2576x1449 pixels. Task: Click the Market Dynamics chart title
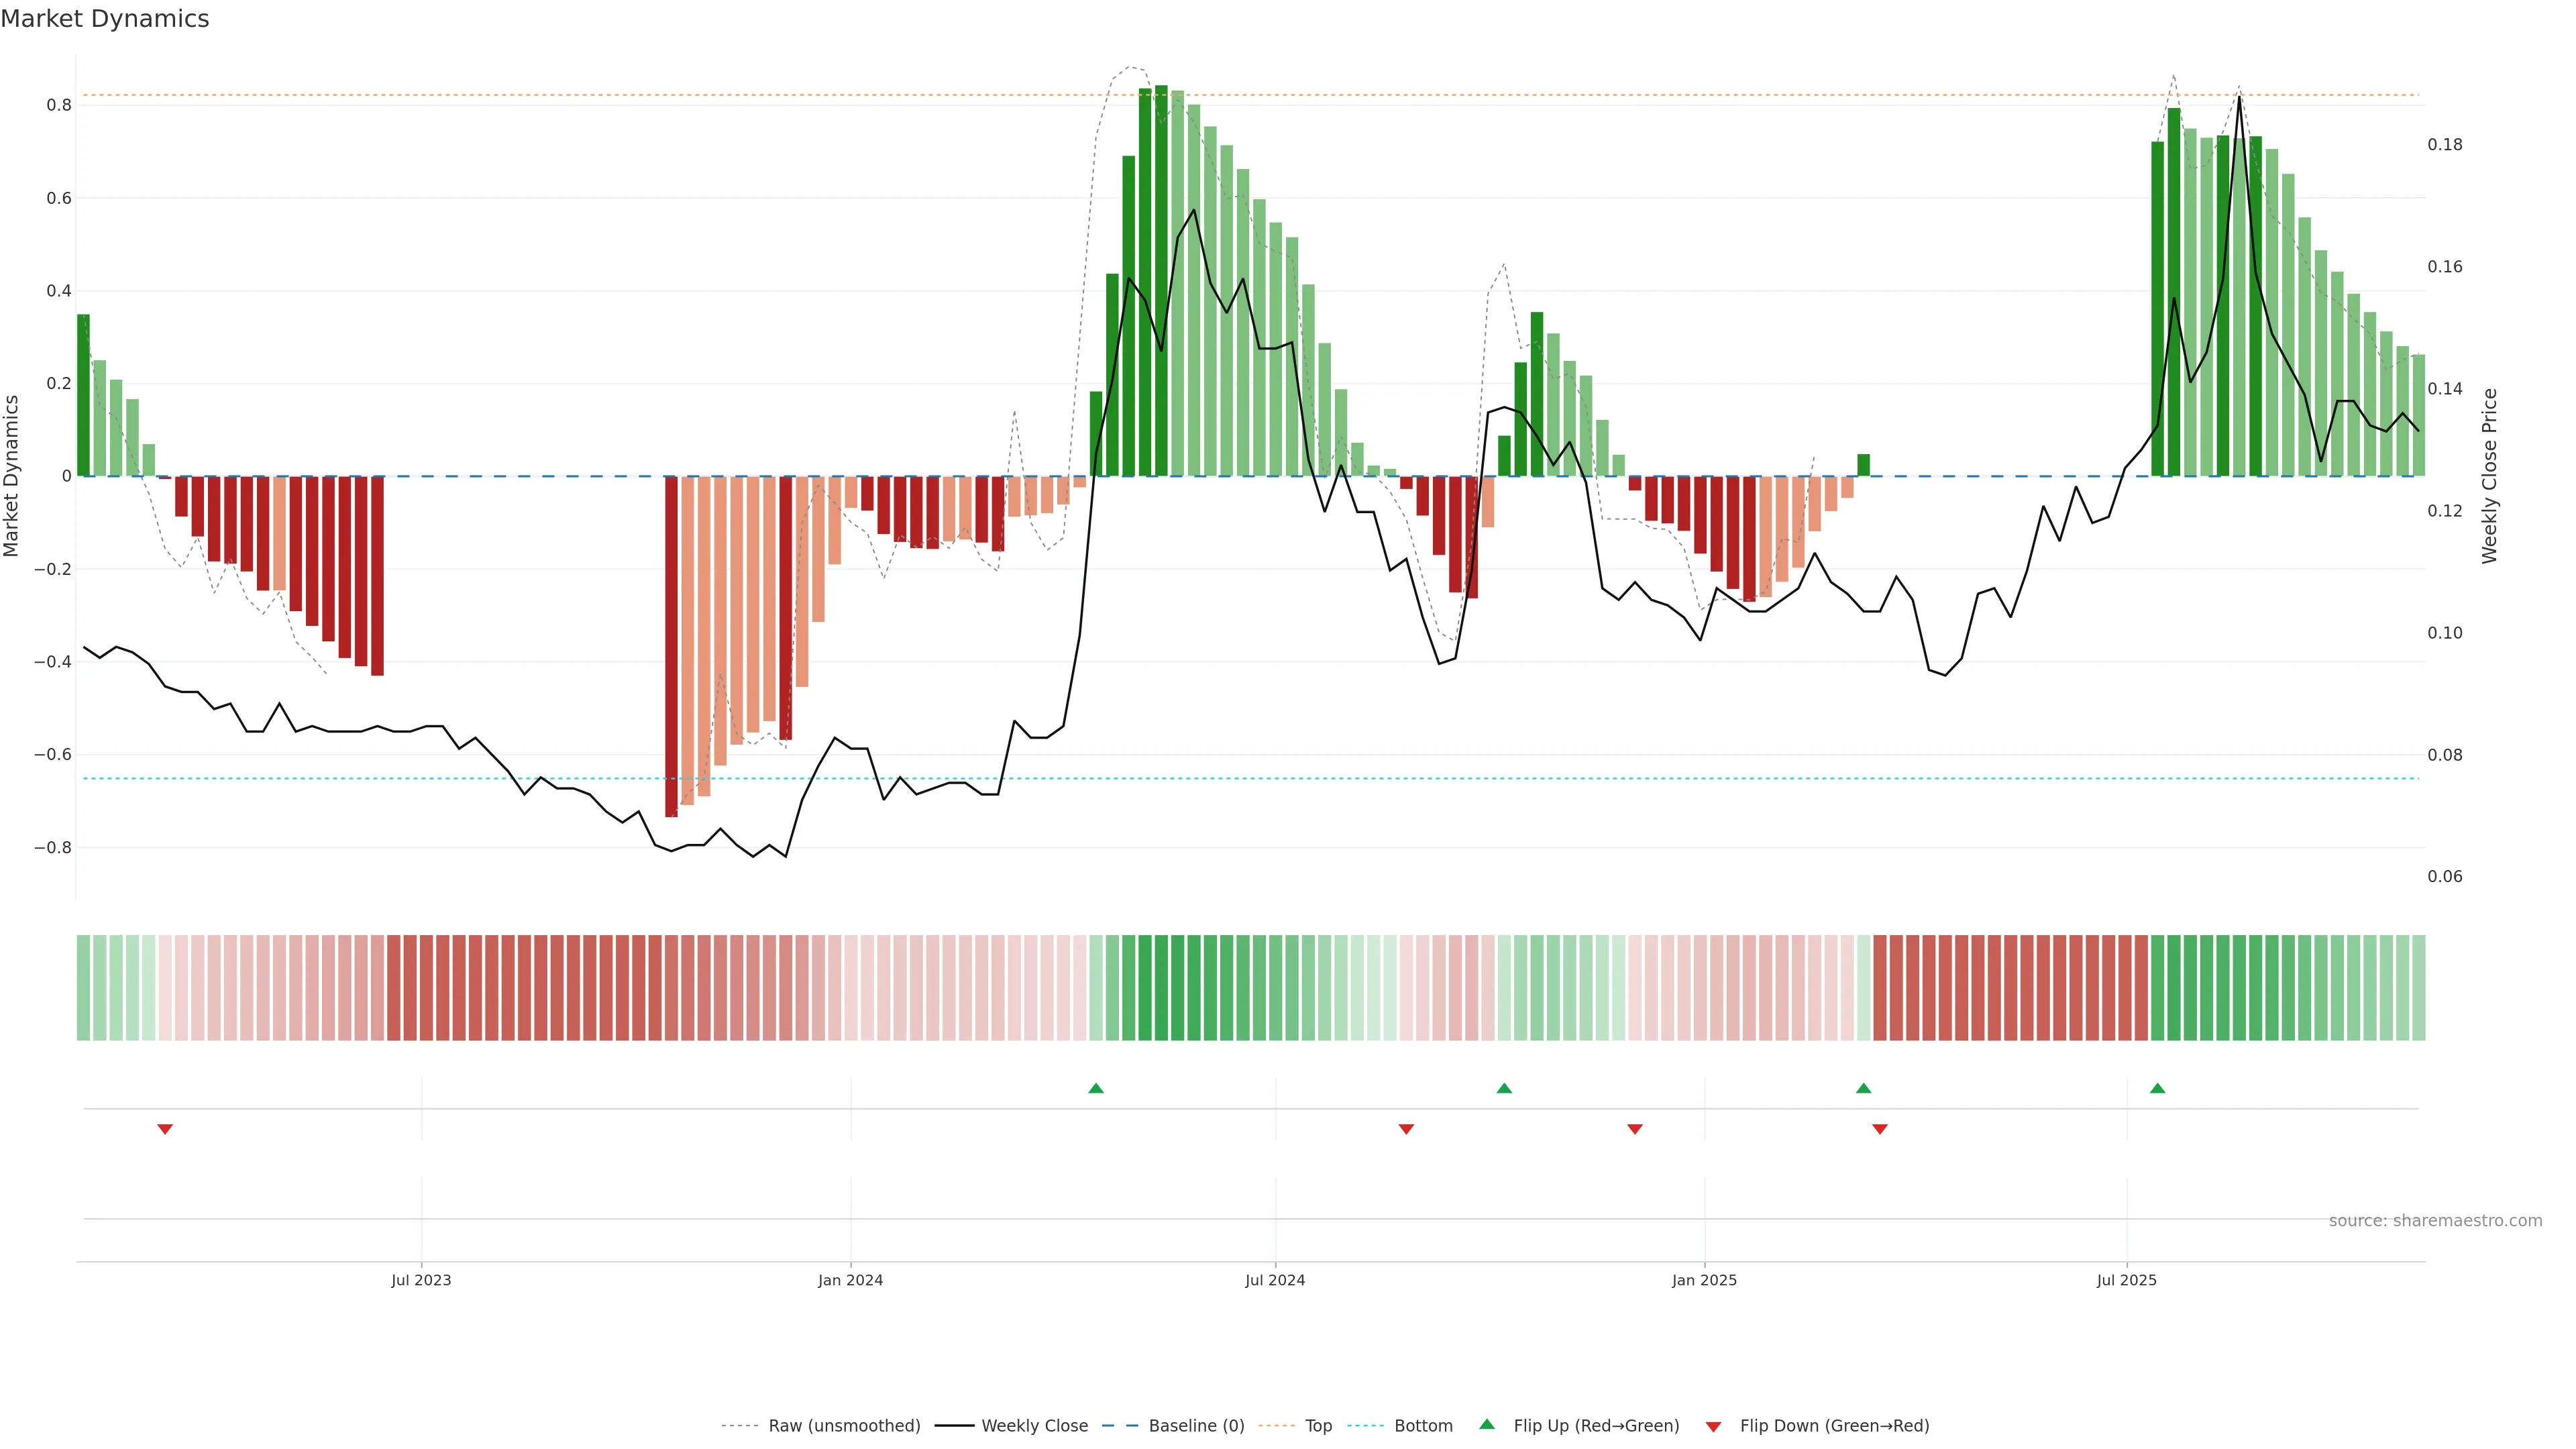tap(105, 19)
